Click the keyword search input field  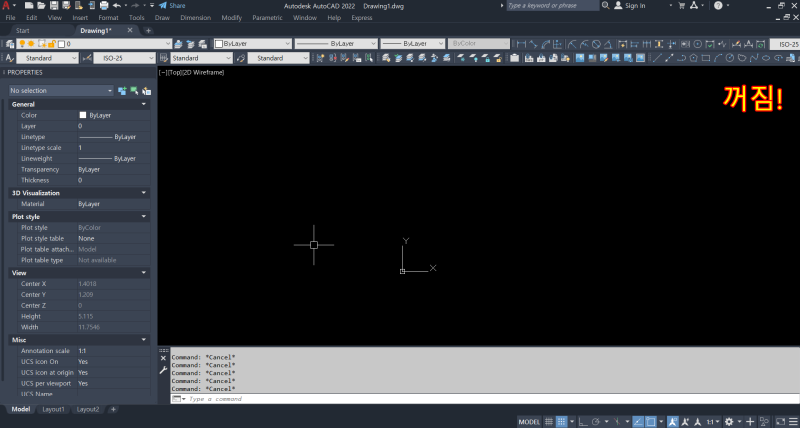(x=552, y=6)
